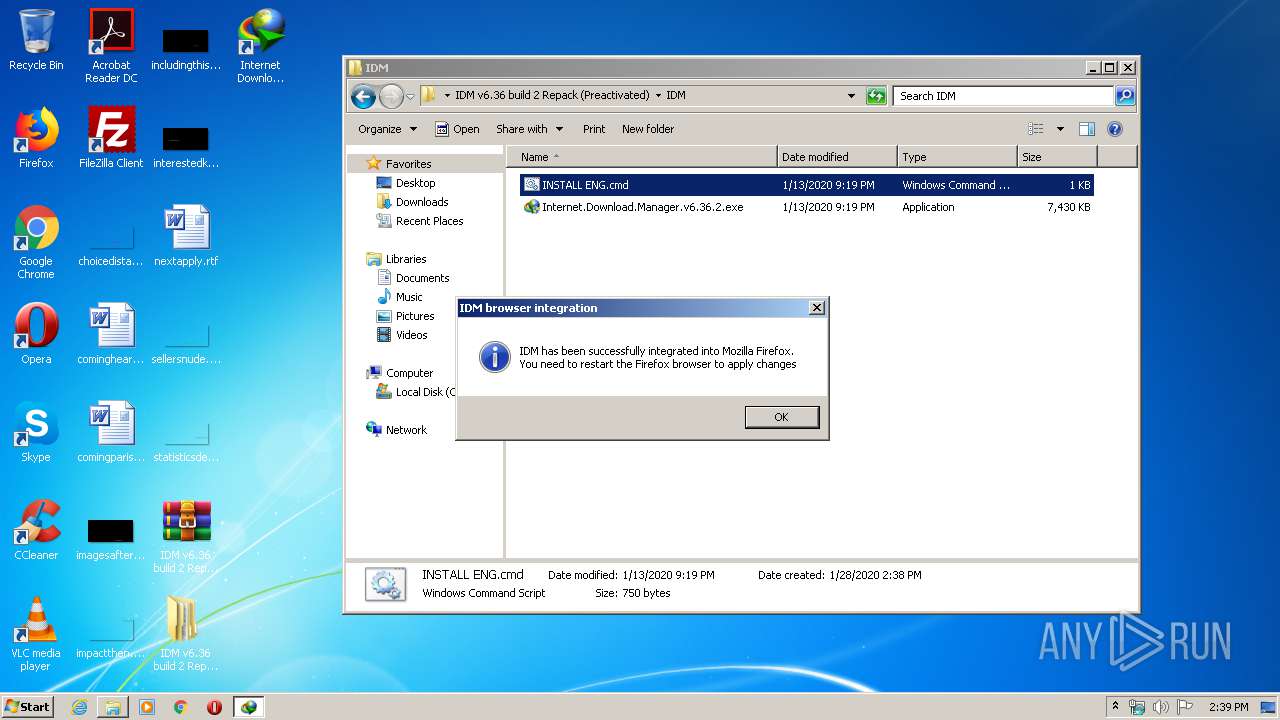Click breadcrumb IDM v6.36 build 2 Repack (Preactivated)
The image size is (1280, 720).
pos(552,96)
